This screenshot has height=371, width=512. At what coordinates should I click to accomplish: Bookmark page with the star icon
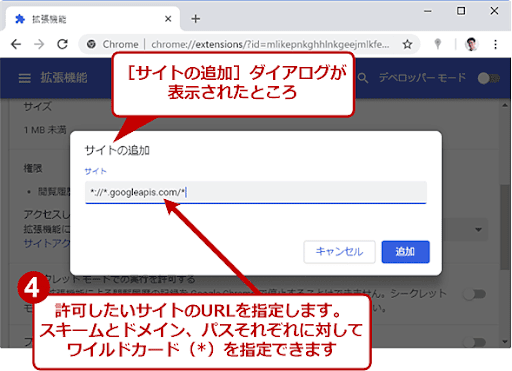pyautogui.click(x=407, y=44)
